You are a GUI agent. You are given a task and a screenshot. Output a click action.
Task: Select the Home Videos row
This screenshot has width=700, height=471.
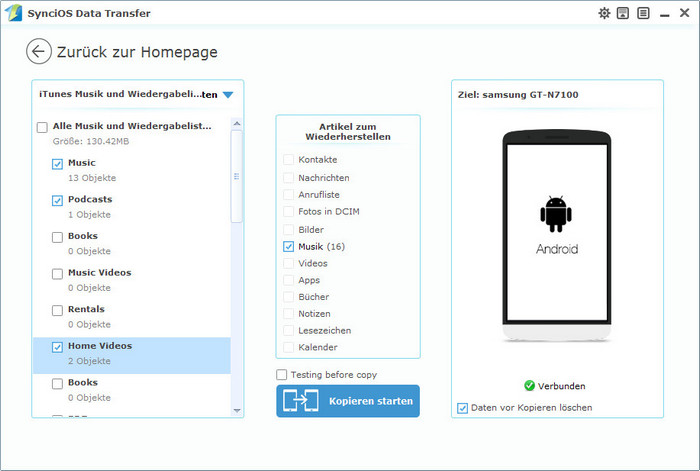coord(132,355)
